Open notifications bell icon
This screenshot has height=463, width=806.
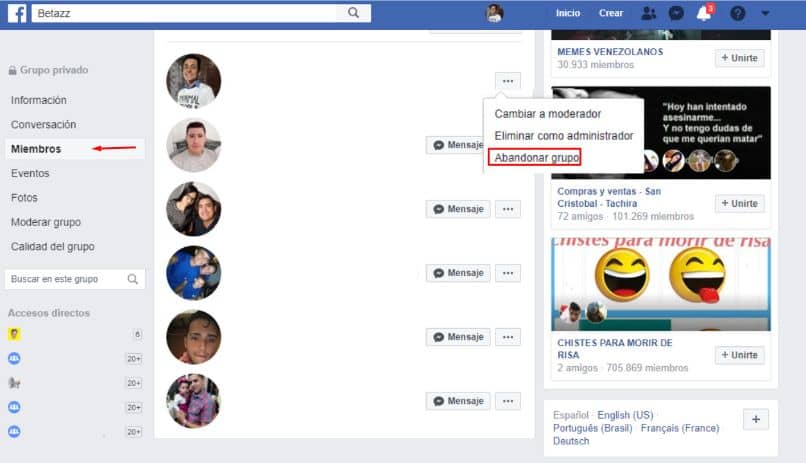[x=704, y=13]
